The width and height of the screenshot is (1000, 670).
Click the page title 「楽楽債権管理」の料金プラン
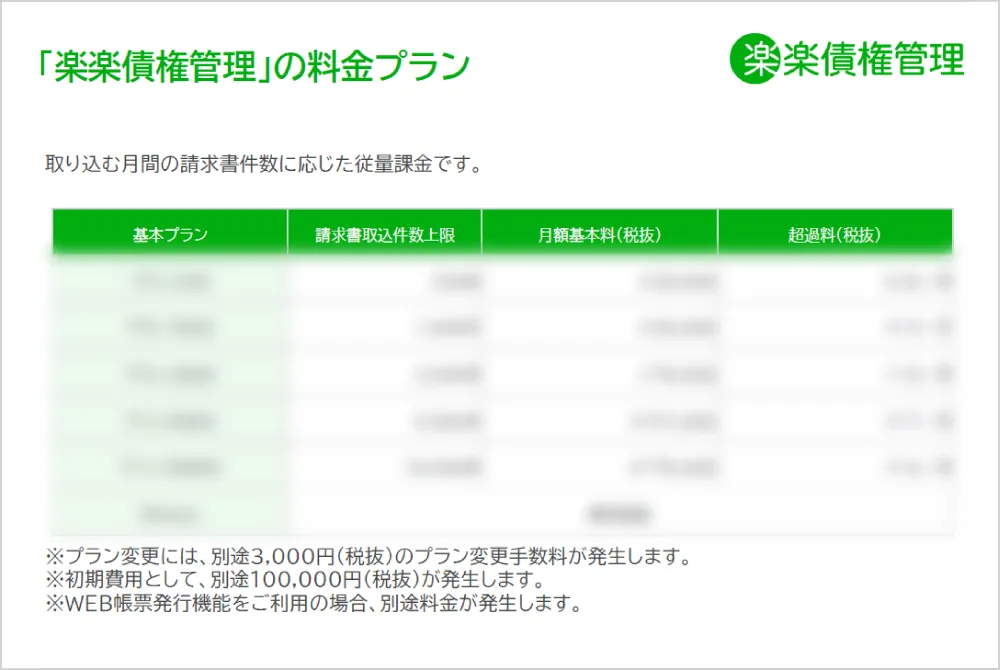pyautogui.click(x=252, y=63)
